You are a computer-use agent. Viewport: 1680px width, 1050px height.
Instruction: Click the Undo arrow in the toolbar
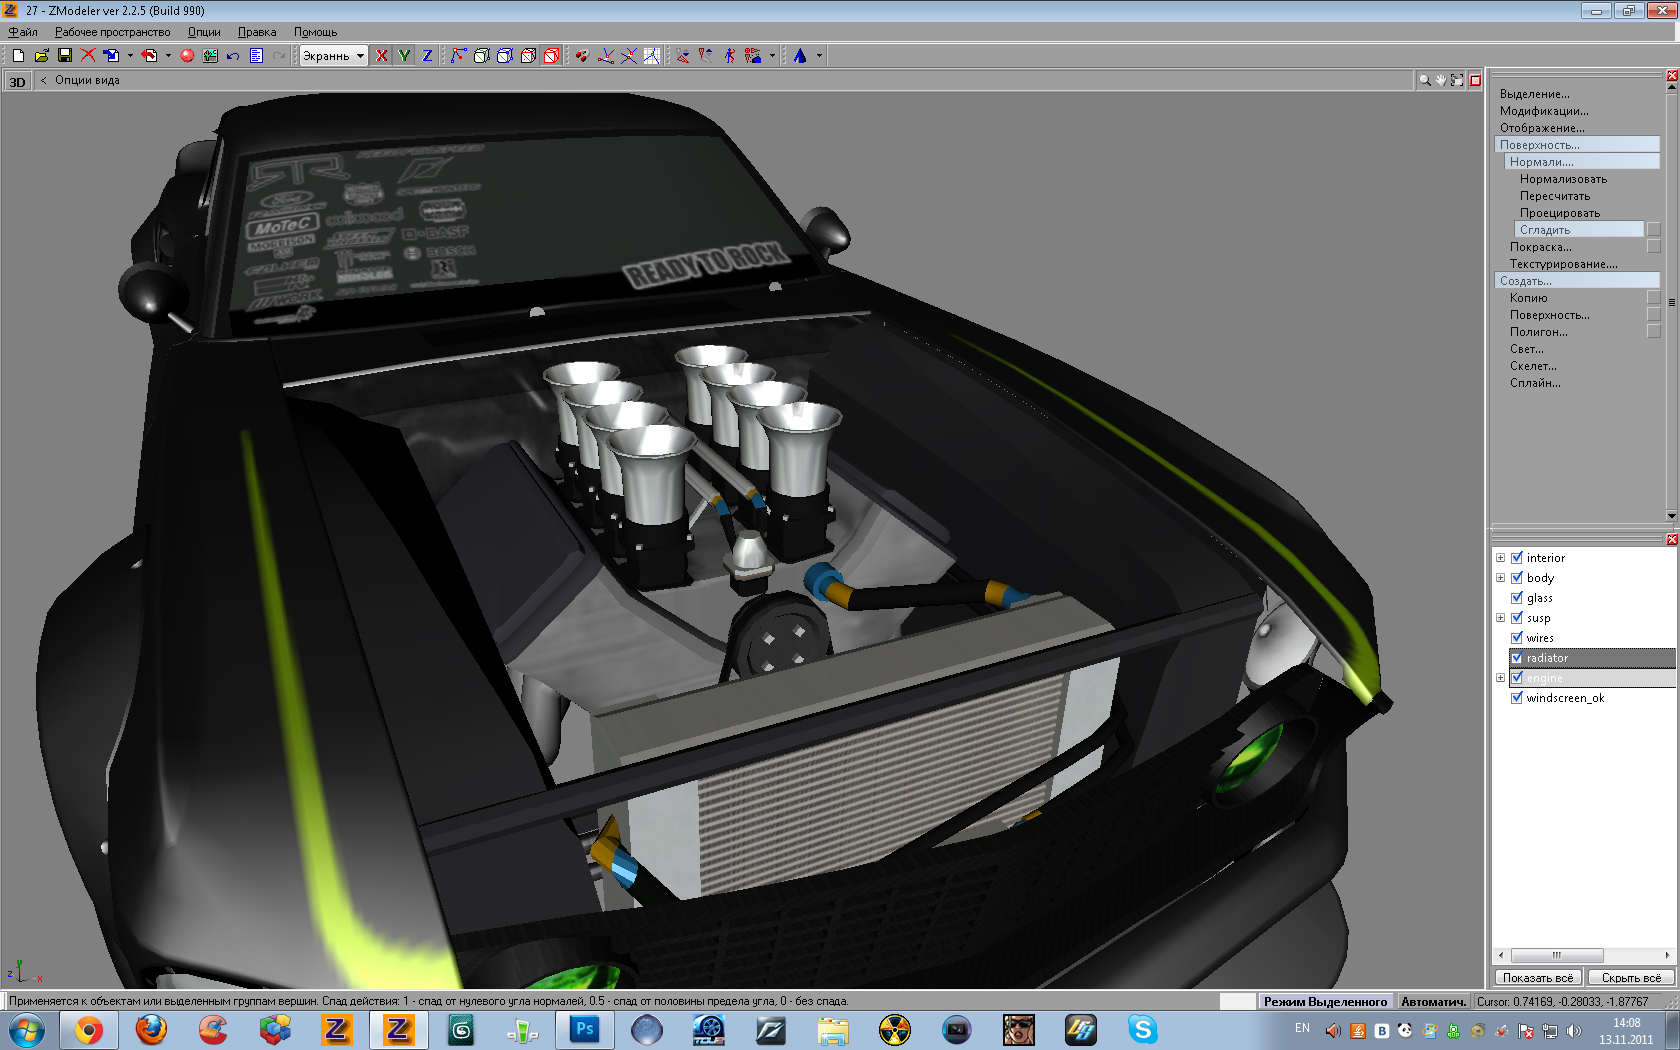(233, 56)
